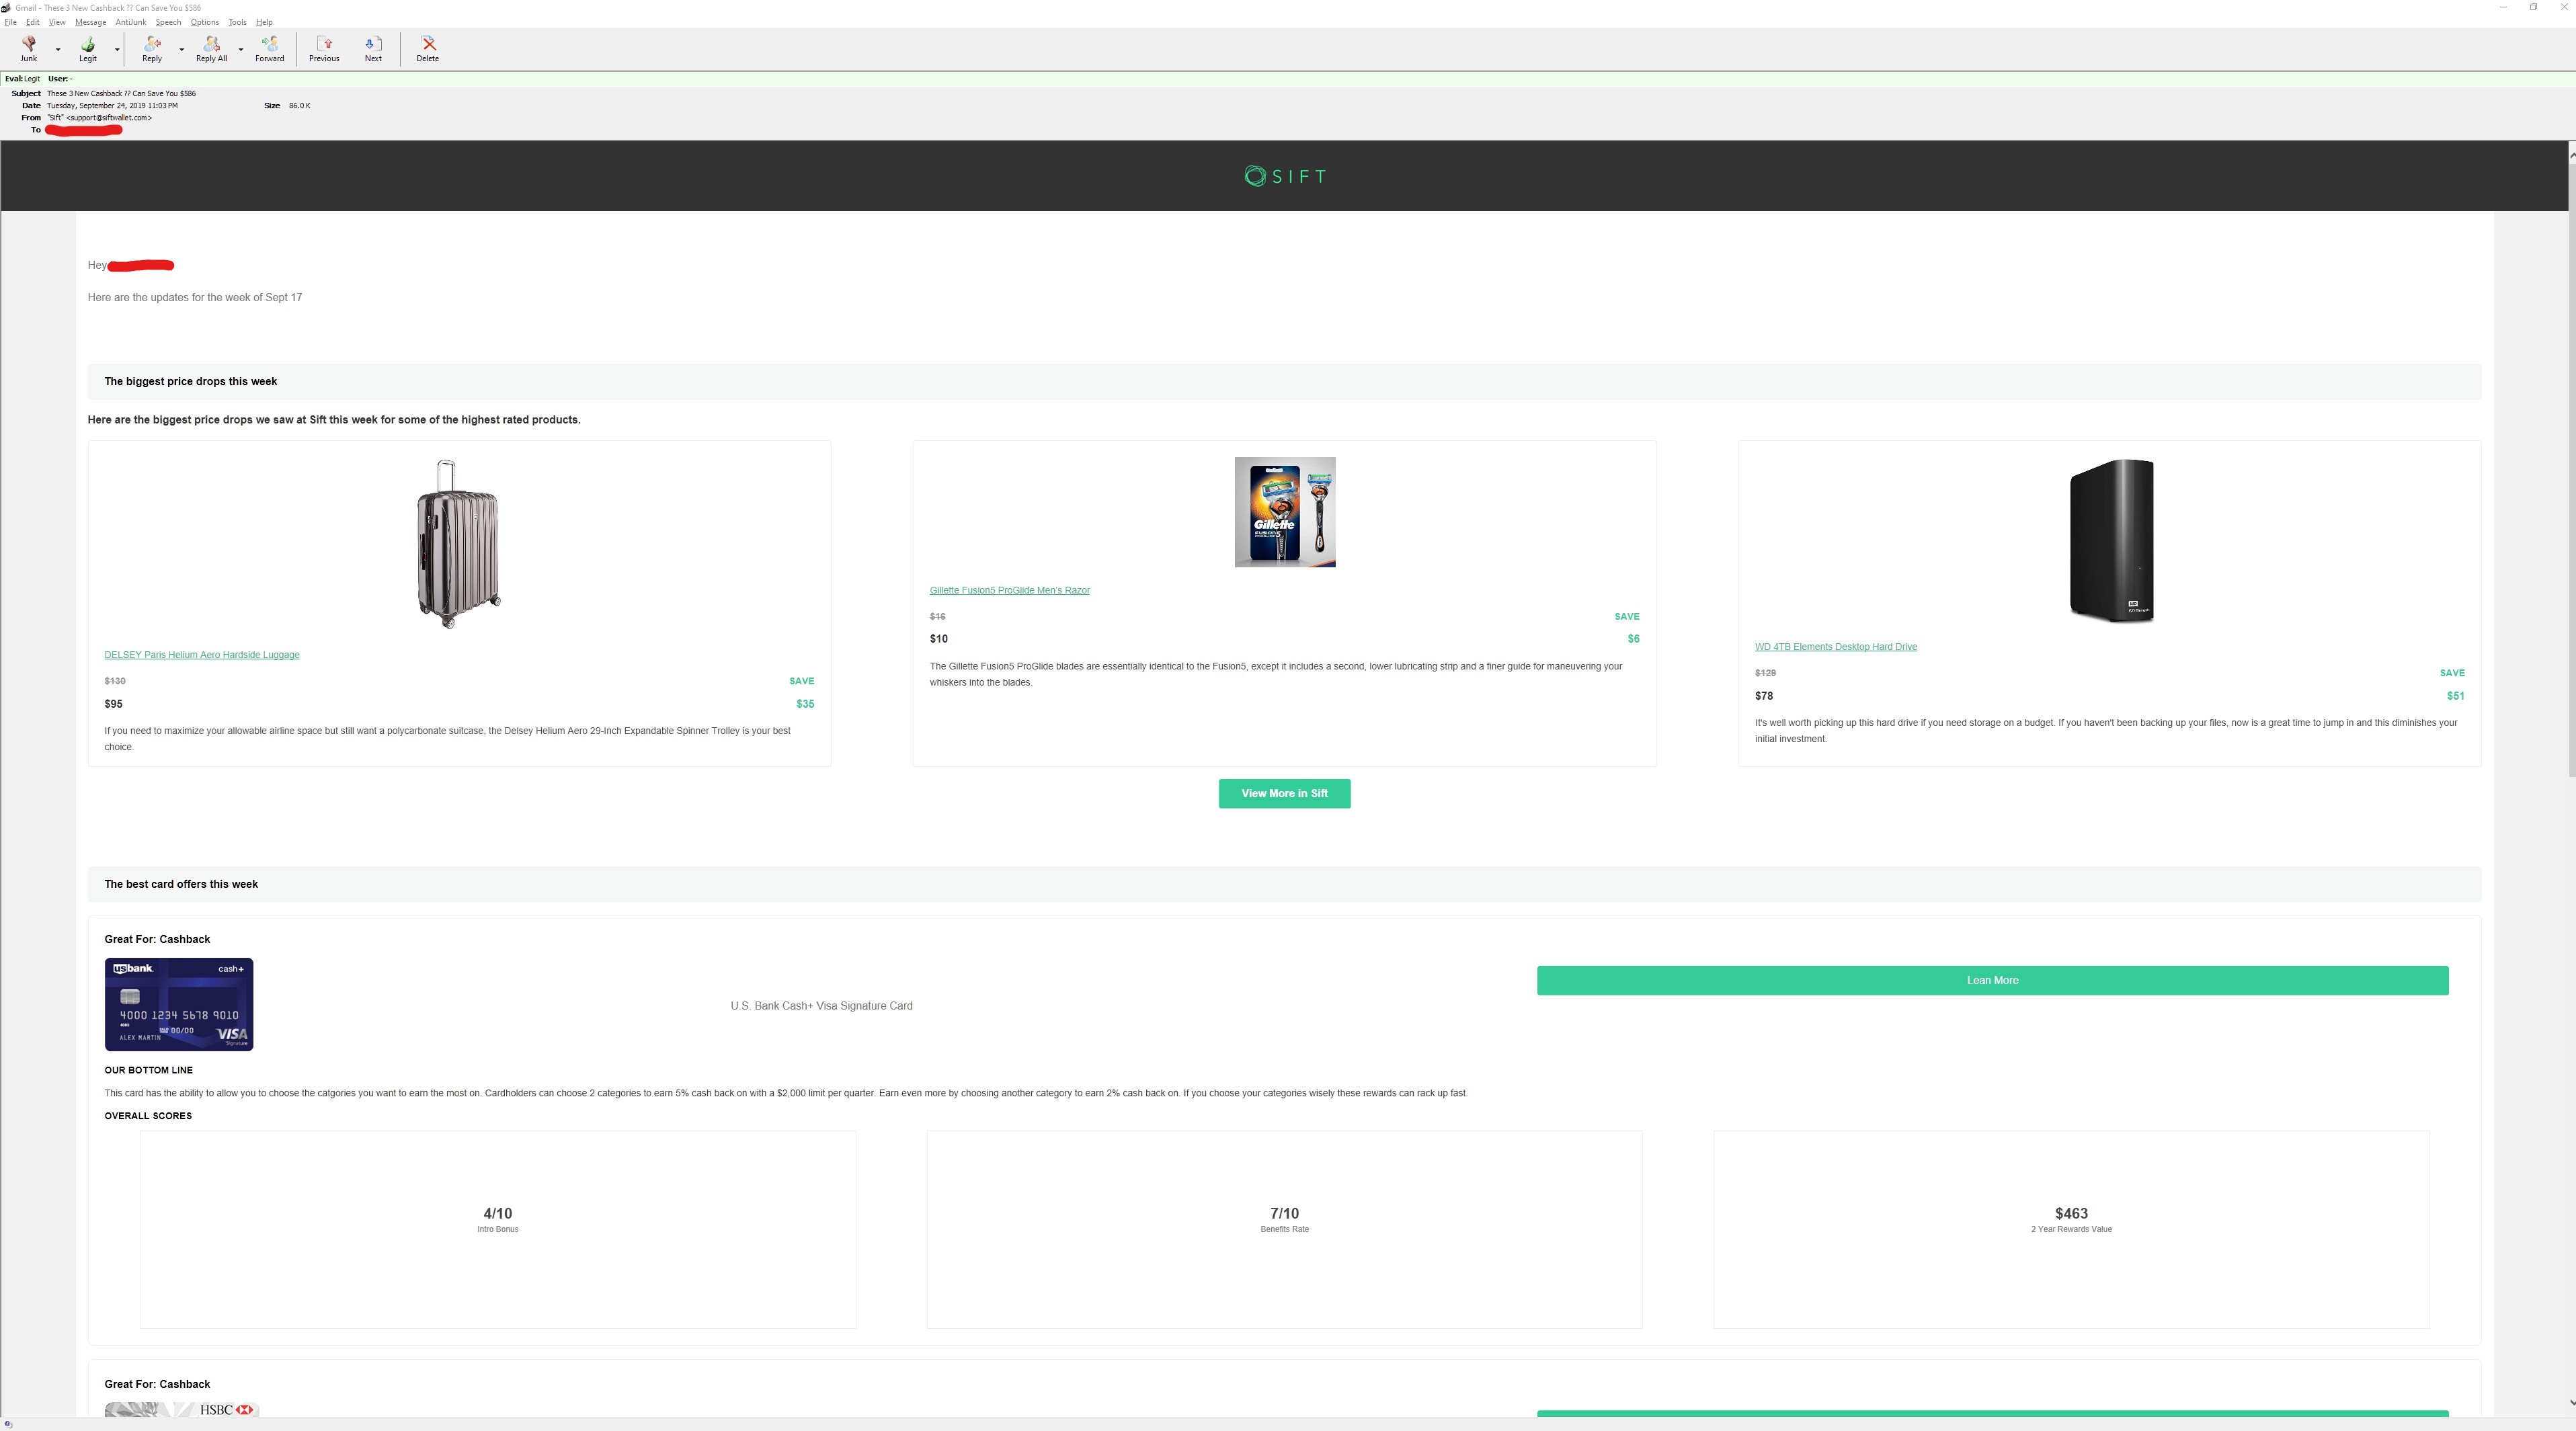Screen dimensions: 2576x1431
Task: Click 'The biggest price drops this week' heading
Action: (x=190, y=382)
